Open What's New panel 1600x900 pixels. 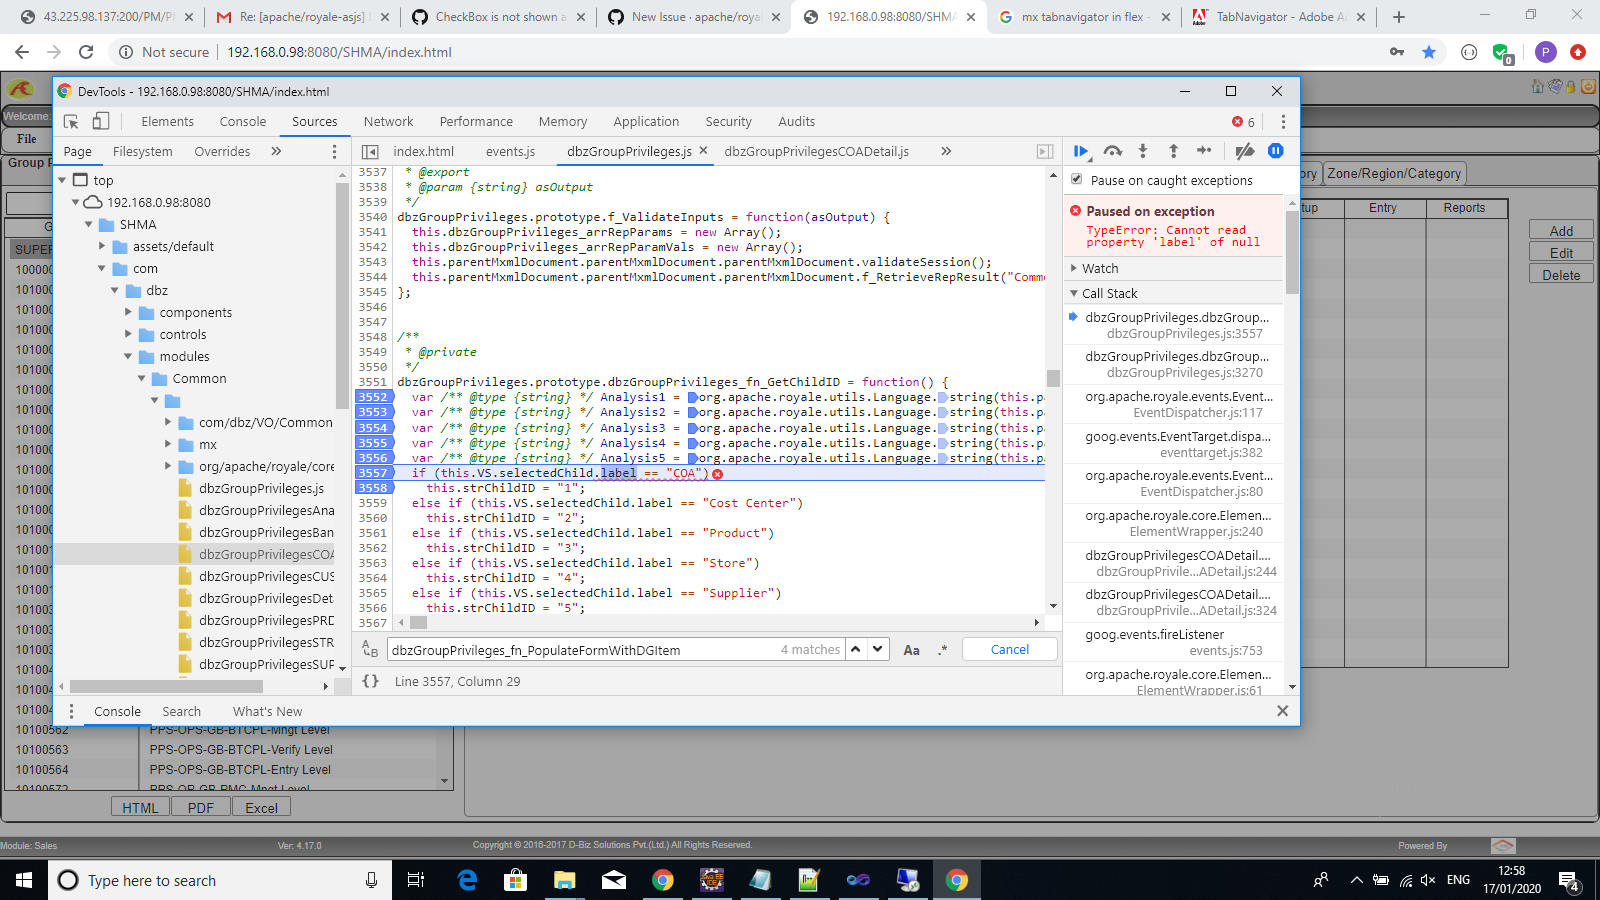coord(267,711)
